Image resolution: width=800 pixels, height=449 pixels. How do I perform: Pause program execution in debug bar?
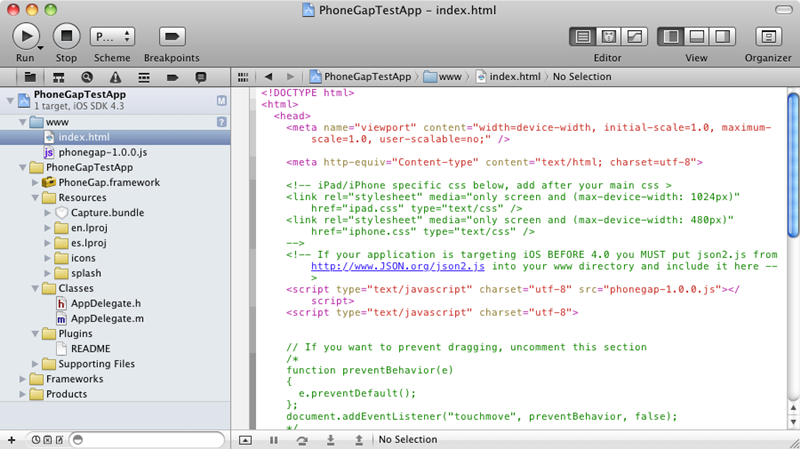pyautogui.click(x=274, y=440)
